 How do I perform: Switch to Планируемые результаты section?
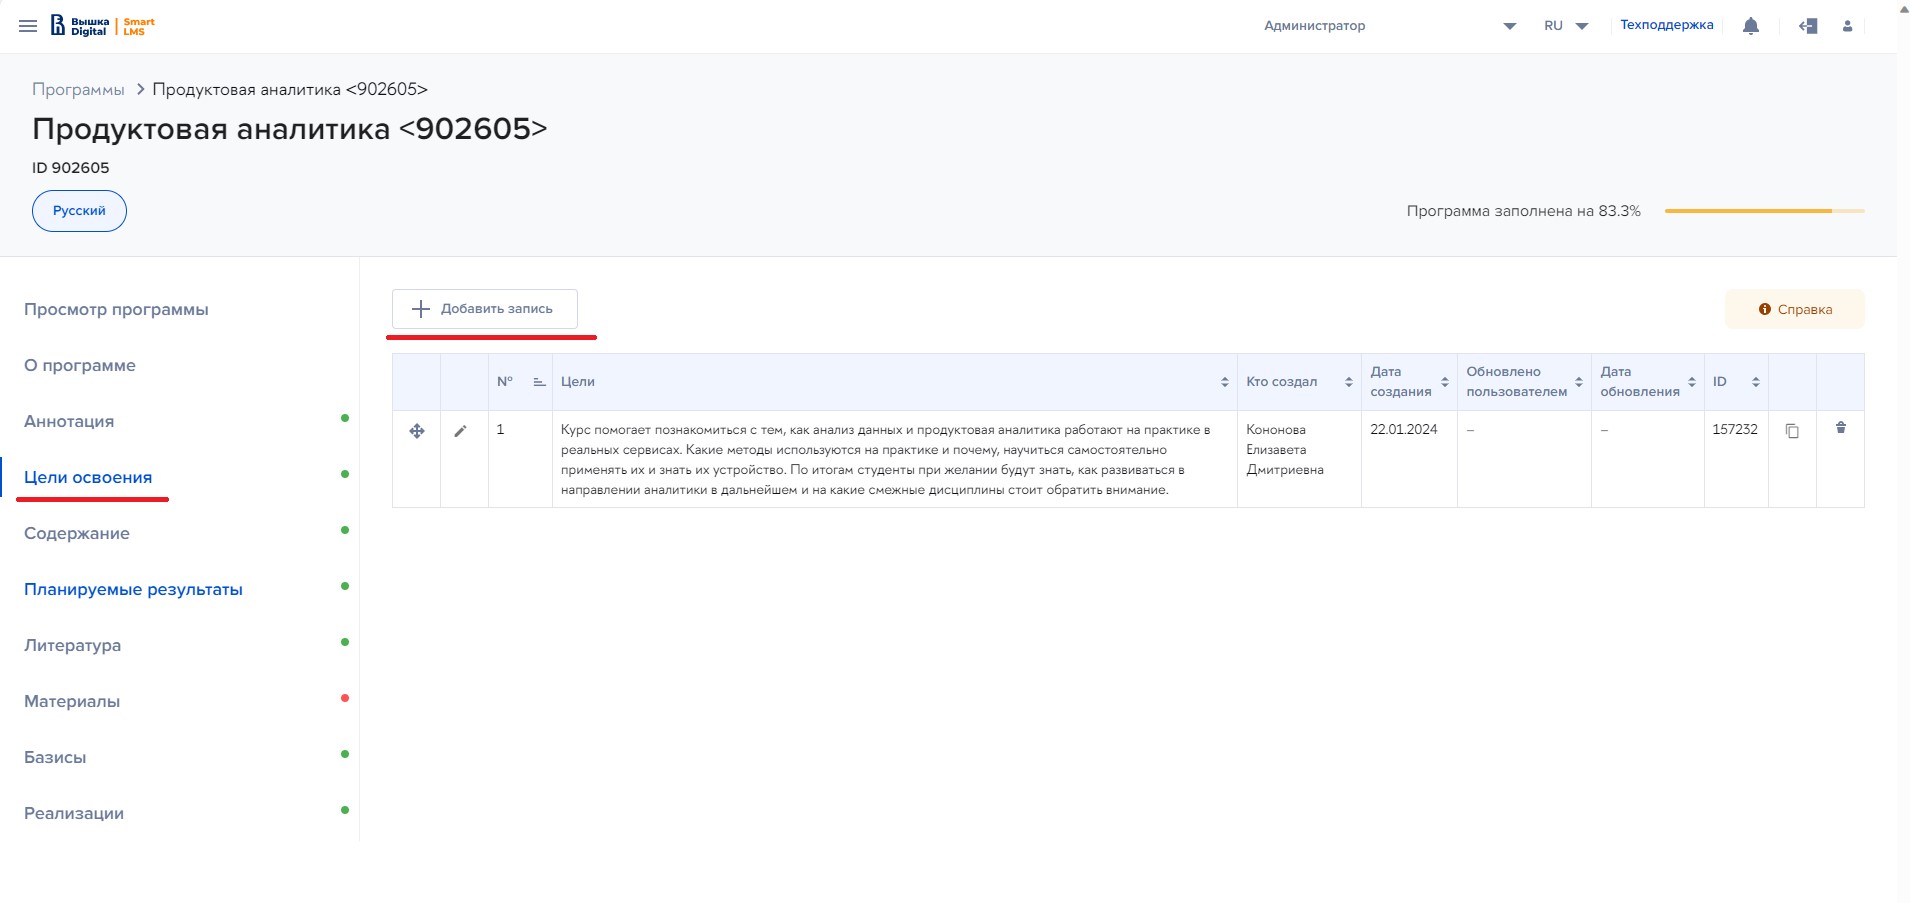[133, 589]
